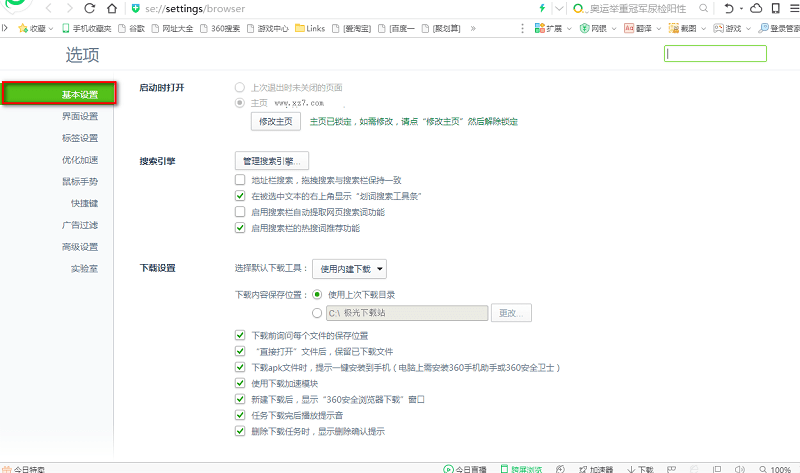
Task: Expand the 收藏 dropdown arrow
Action: coord(51,29)
